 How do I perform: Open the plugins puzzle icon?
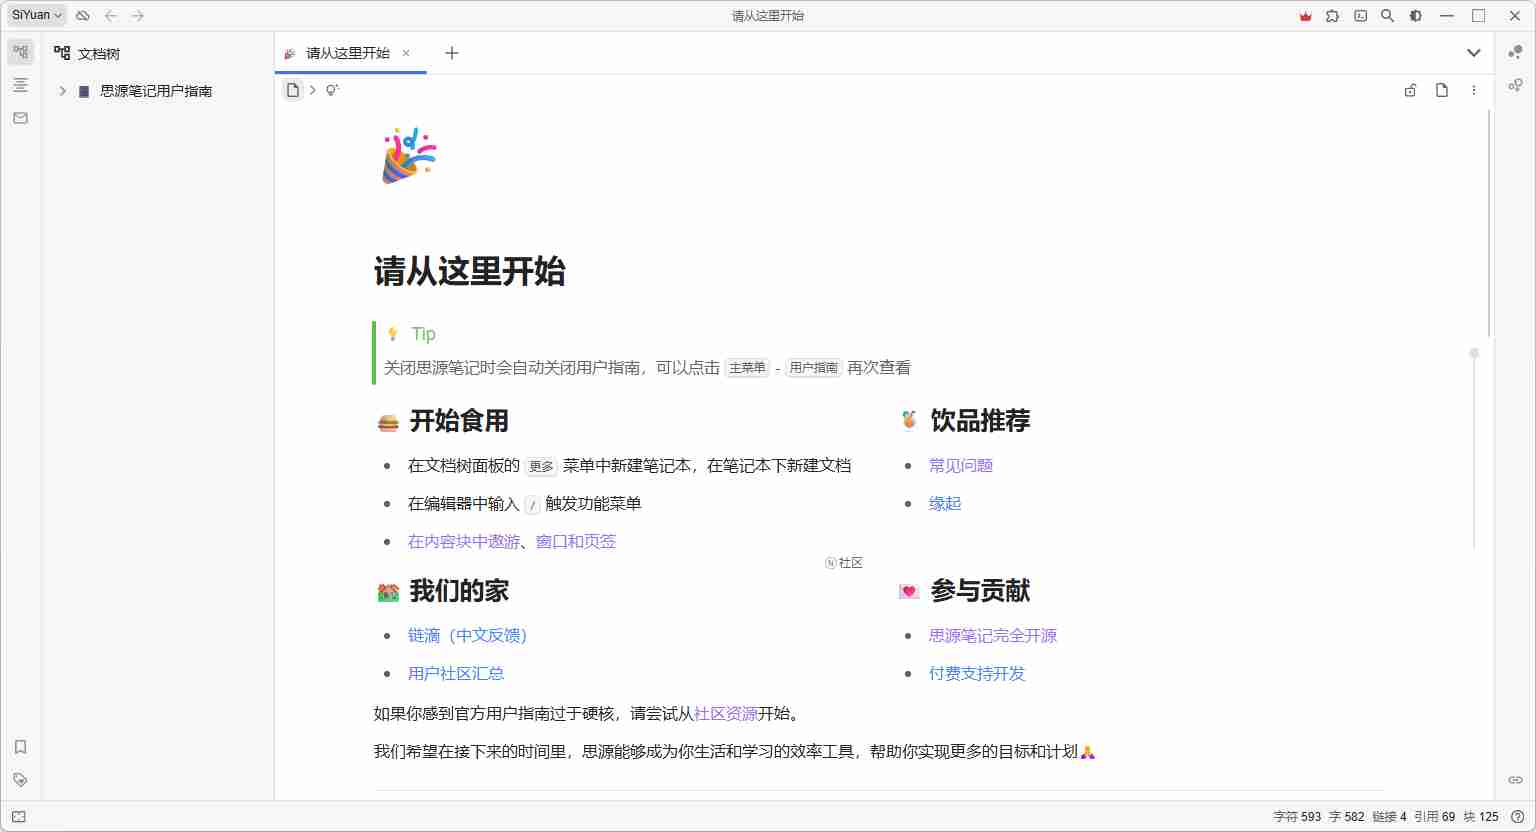point(1332,16)
